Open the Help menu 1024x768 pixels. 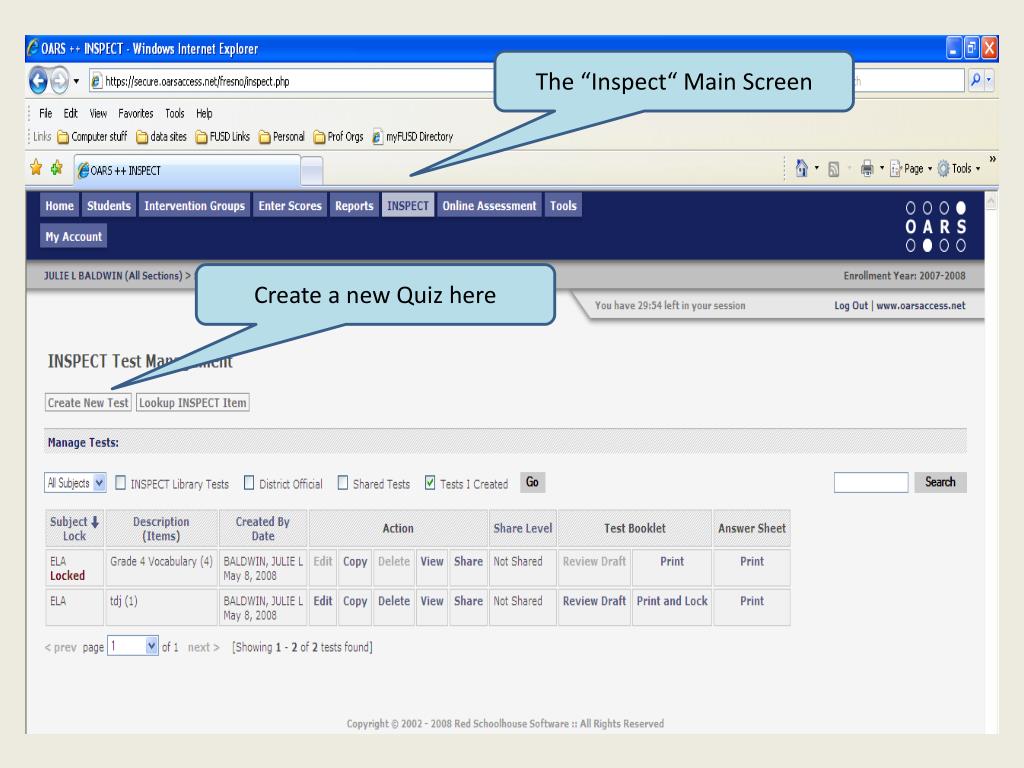click(x=204, y=113)
